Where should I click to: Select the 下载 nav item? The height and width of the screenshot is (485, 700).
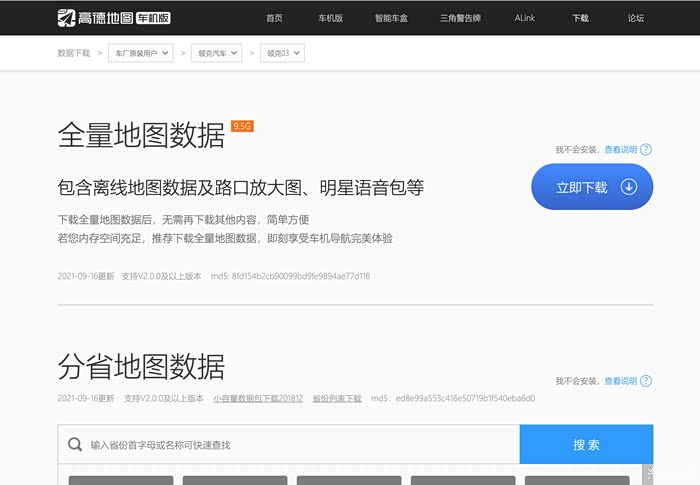tap(580, 18)
